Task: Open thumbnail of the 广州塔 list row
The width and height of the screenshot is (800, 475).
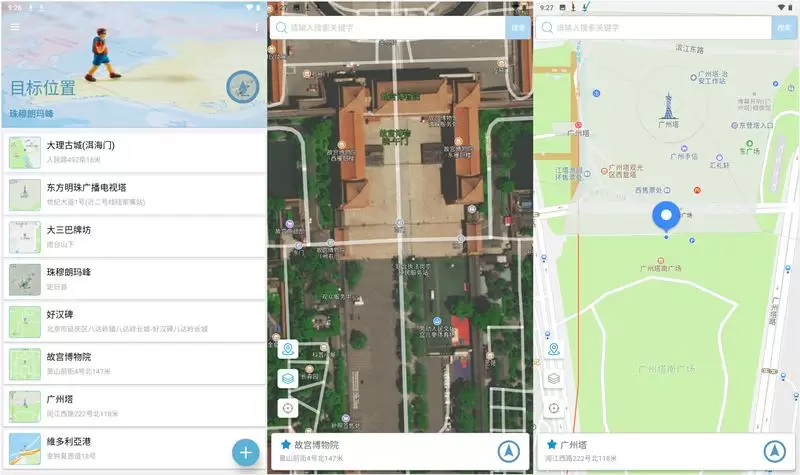Action: tap(24, 406)
